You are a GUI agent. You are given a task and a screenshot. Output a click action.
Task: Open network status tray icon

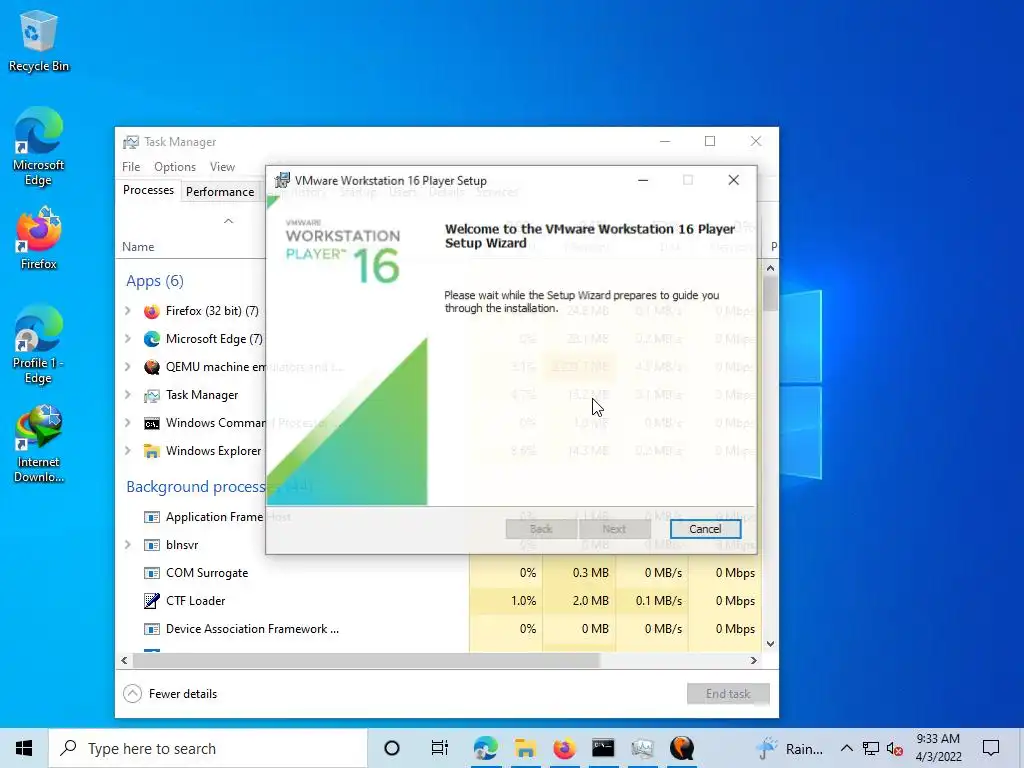(871, 748)
